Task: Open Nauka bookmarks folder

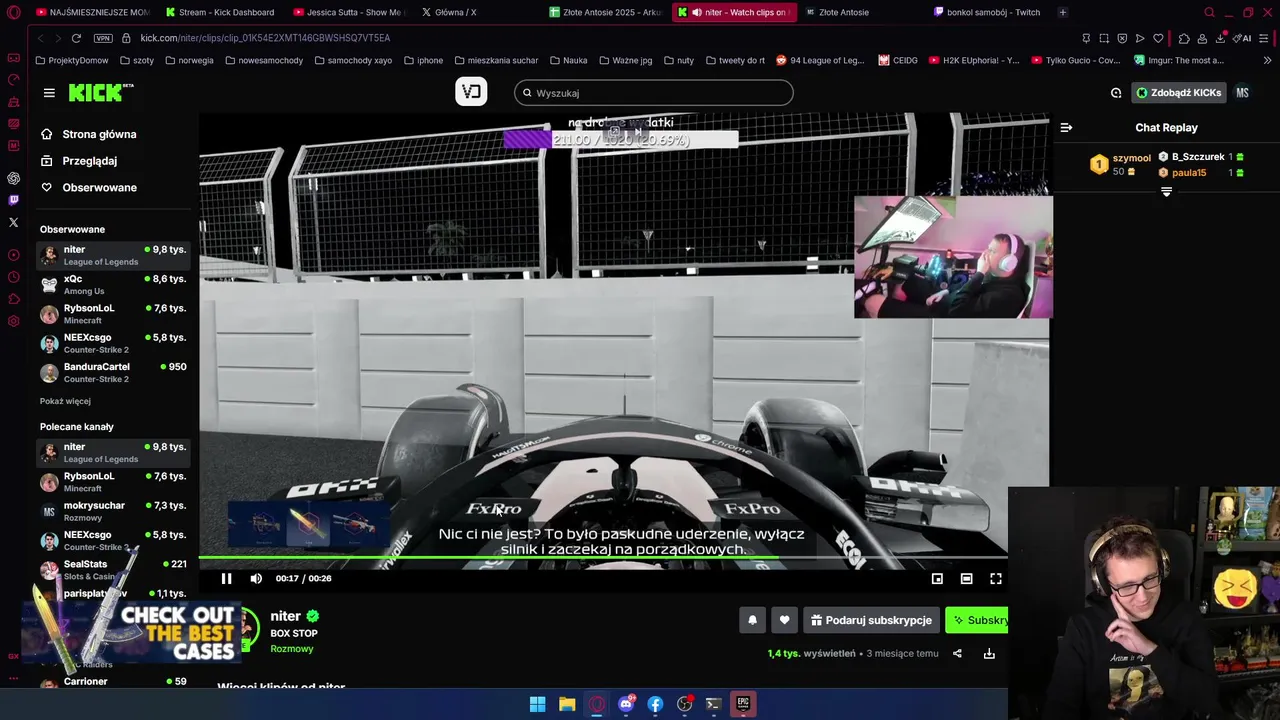Action: point(568,60)
